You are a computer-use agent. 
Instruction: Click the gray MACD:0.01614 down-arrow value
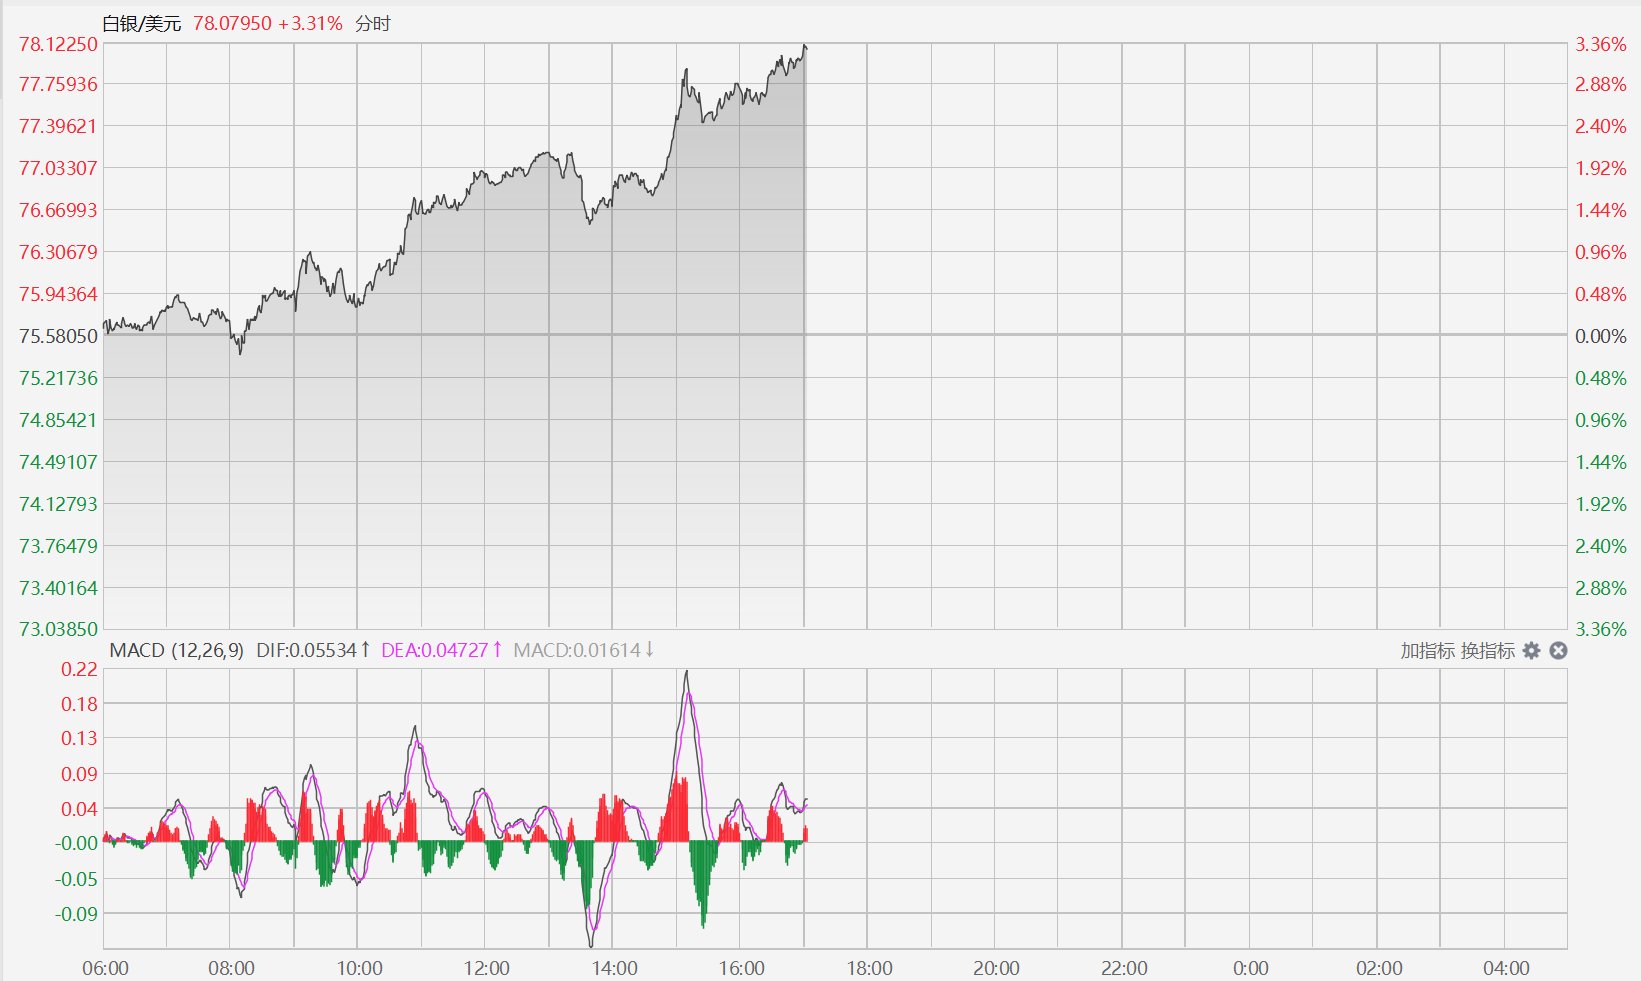(x=584, y=650)
